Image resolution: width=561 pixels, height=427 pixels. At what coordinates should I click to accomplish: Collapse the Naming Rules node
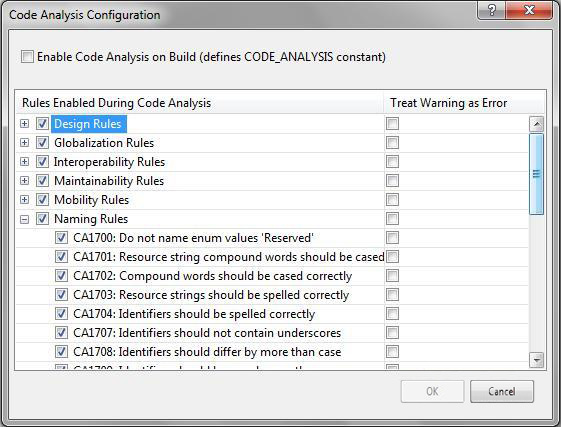(x=24, y=219)
